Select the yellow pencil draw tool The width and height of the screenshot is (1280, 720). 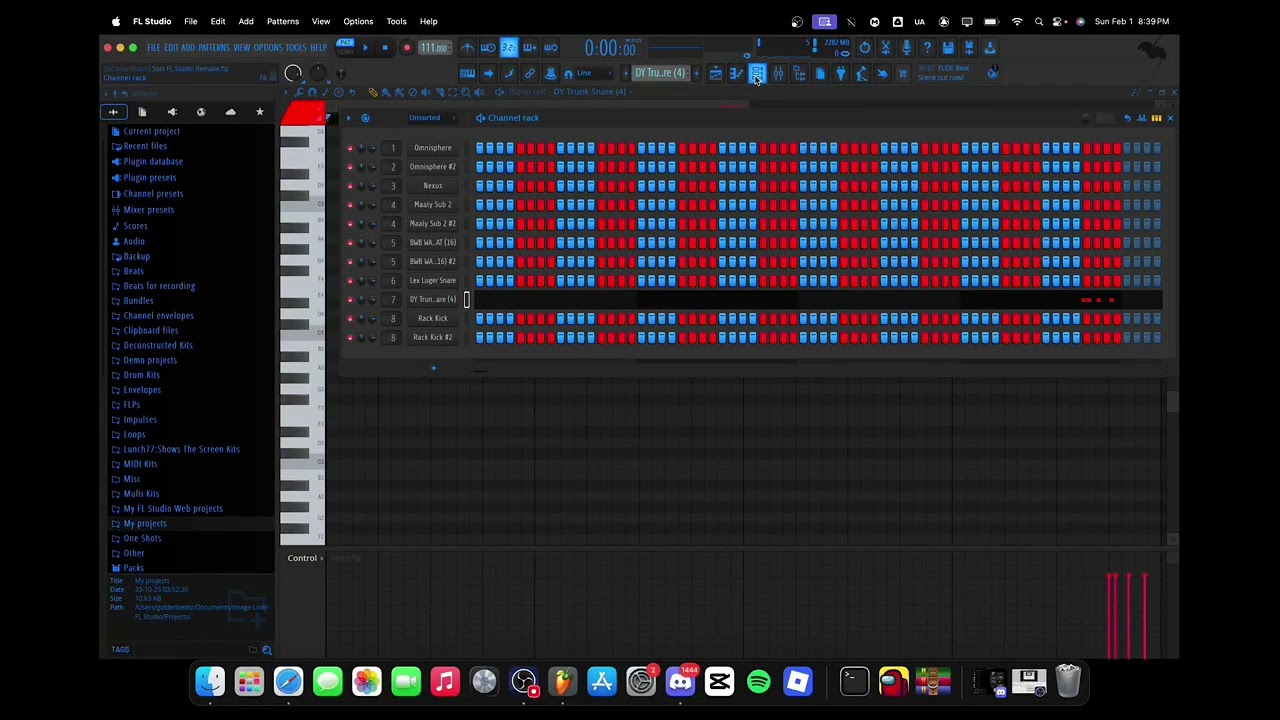point(373,92)
